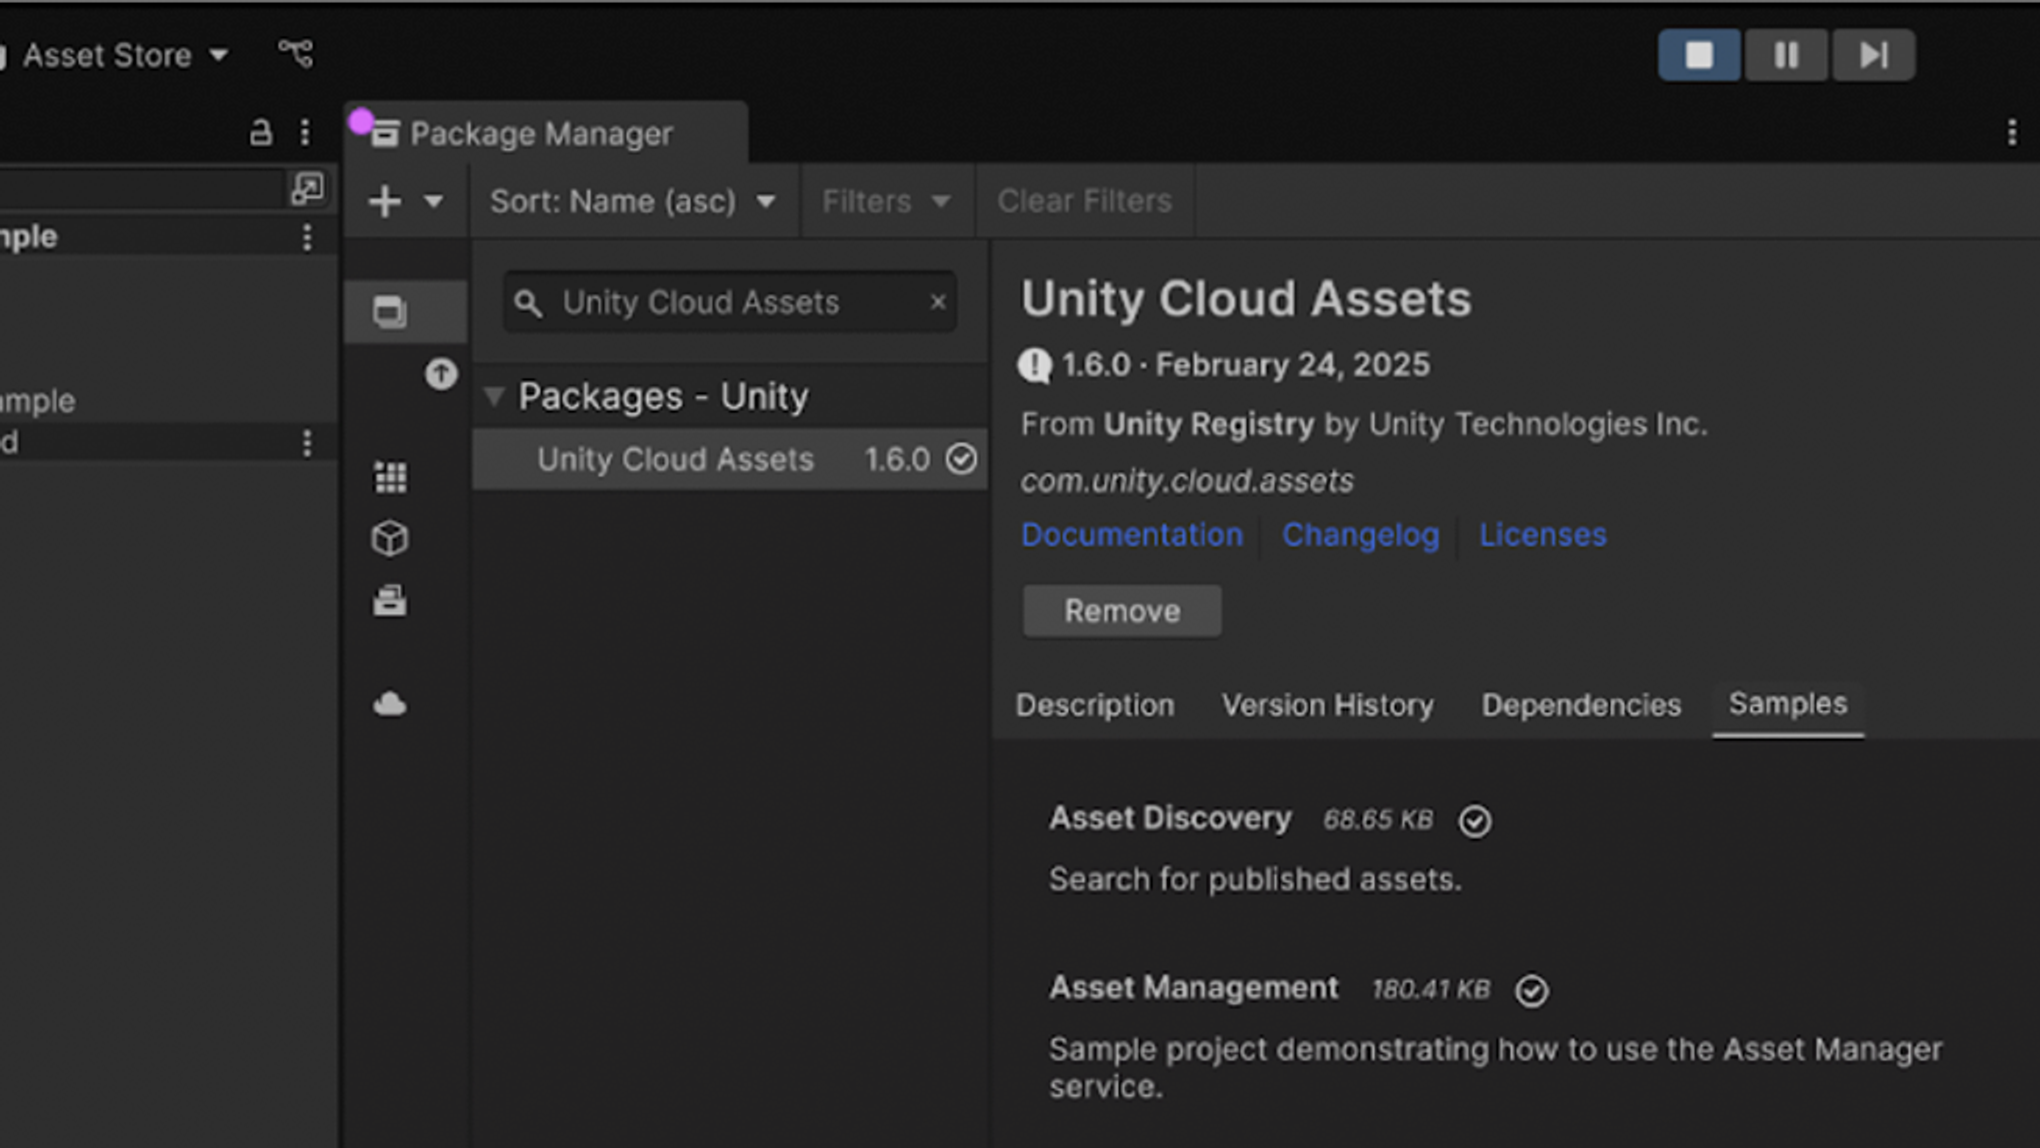Open the Changelog link
The width and height of the screenshot is (2040, 1148).
pos(1360,534)
